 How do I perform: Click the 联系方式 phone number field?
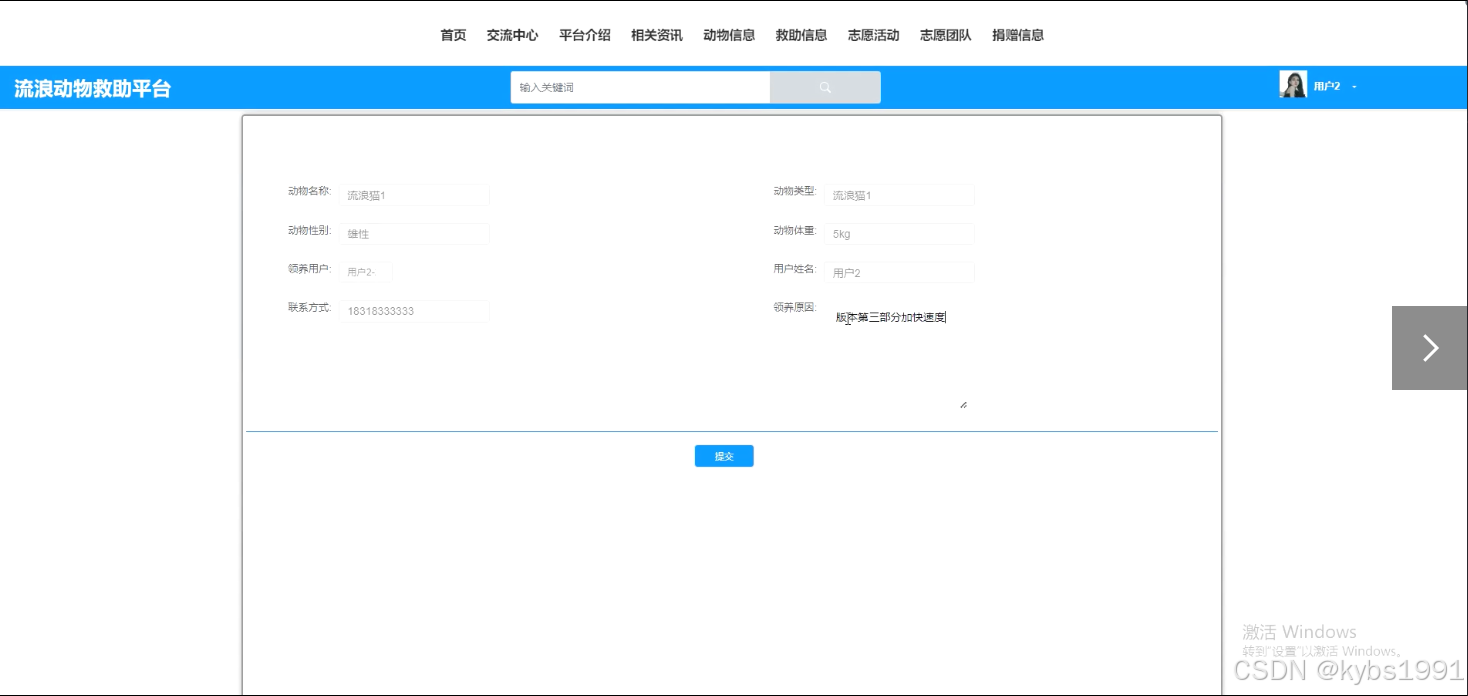[x=414, y=311]
